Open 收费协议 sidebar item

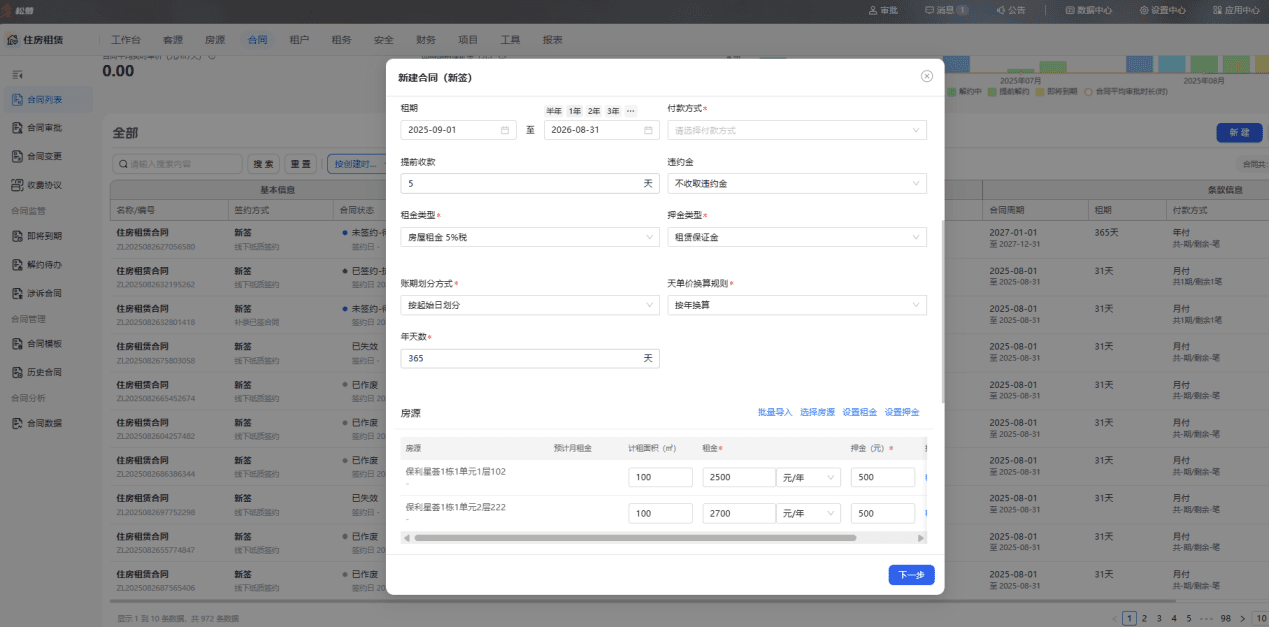coord(44,185)
